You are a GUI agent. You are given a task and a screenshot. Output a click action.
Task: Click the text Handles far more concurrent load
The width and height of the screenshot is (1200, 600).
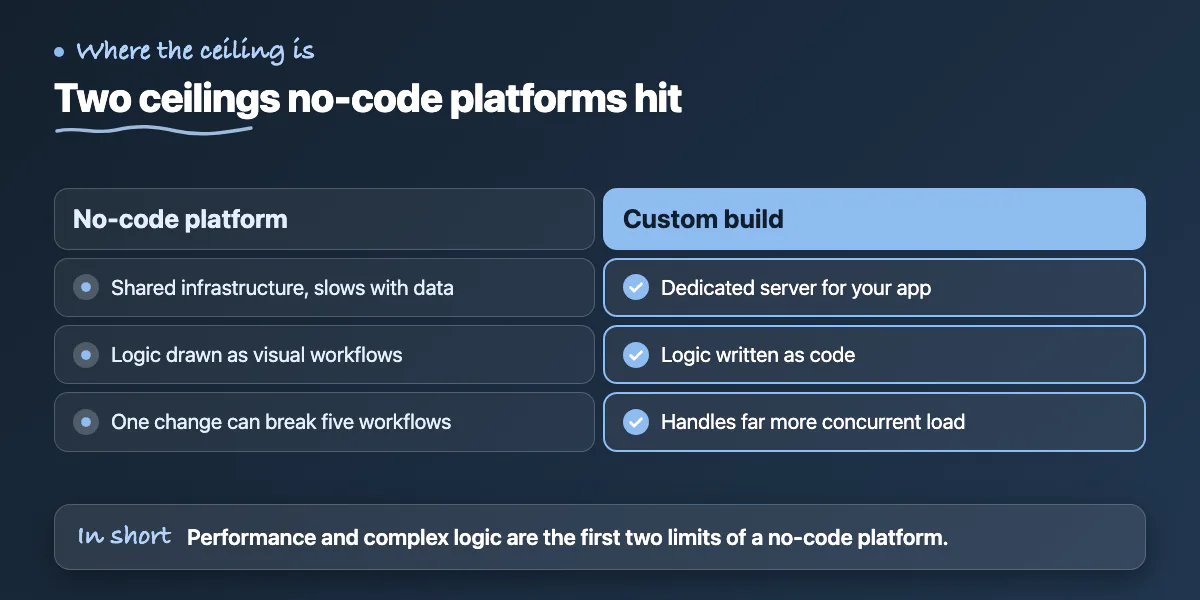click(813, 422)
